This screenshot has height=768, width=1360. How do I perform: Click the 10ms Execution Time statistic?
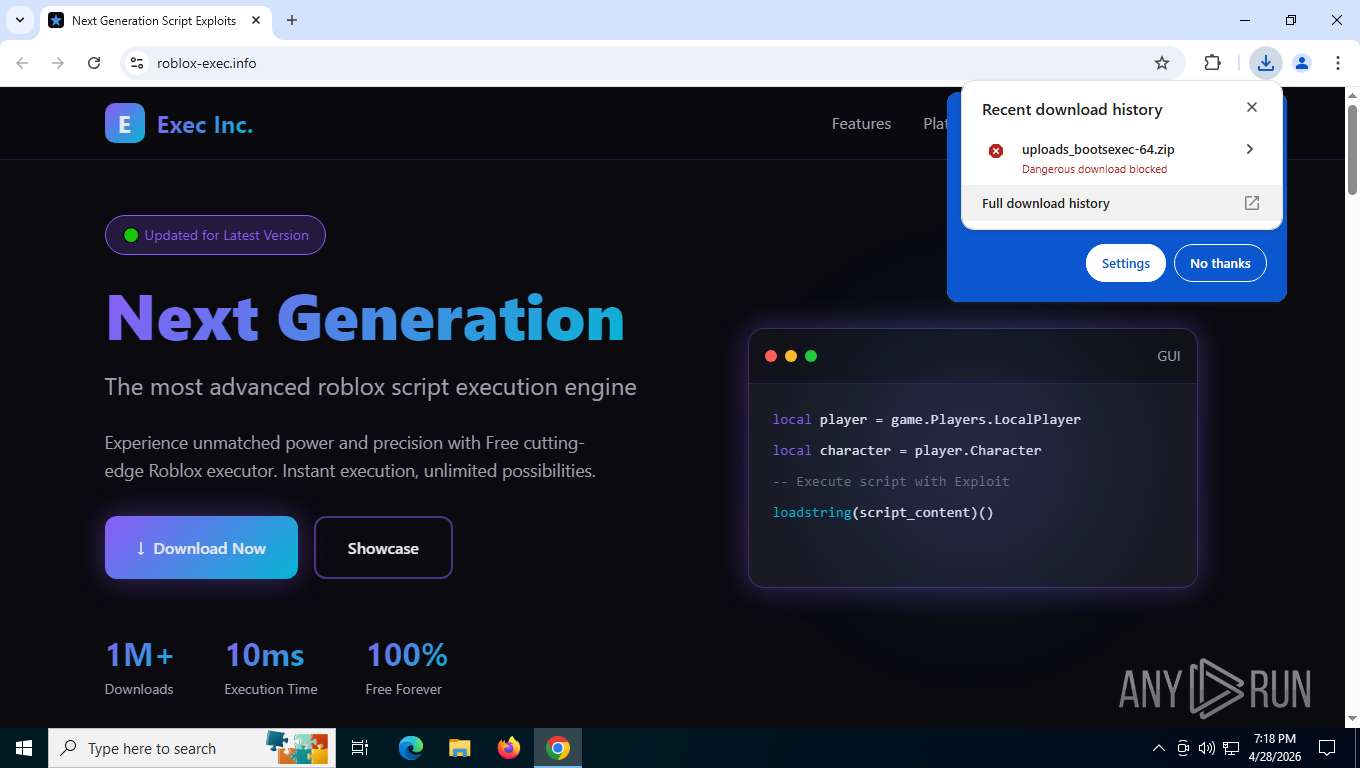click(271, 668)
